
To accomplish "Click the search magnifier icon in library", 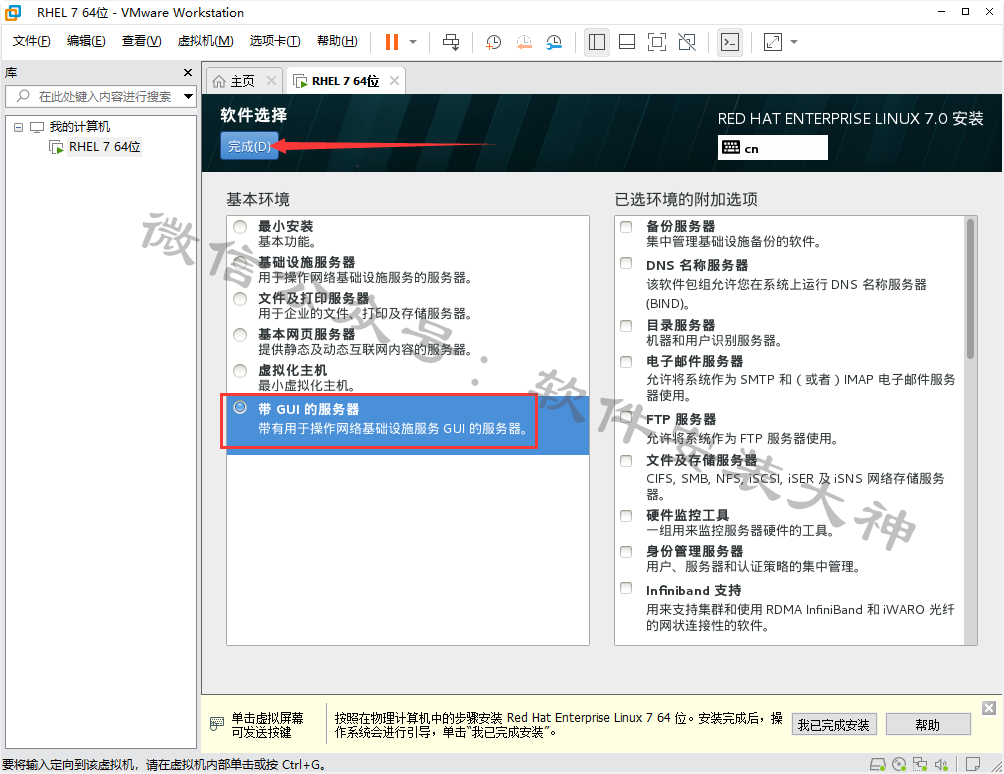I will (23, 96).
